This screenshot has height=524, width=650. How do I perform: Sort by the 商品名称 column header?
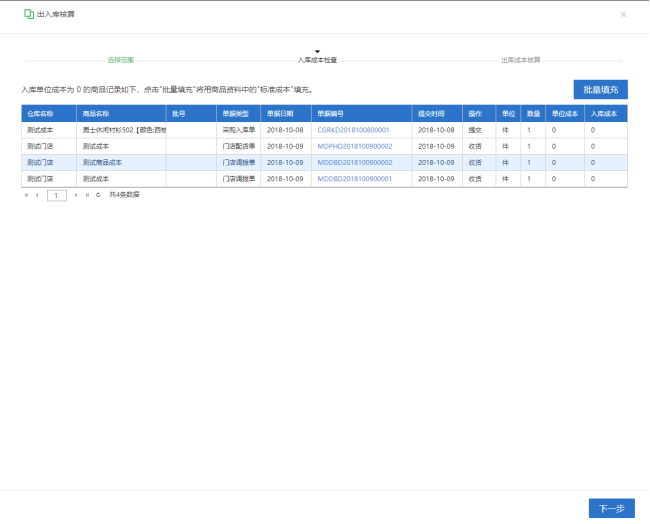(121, 114)
